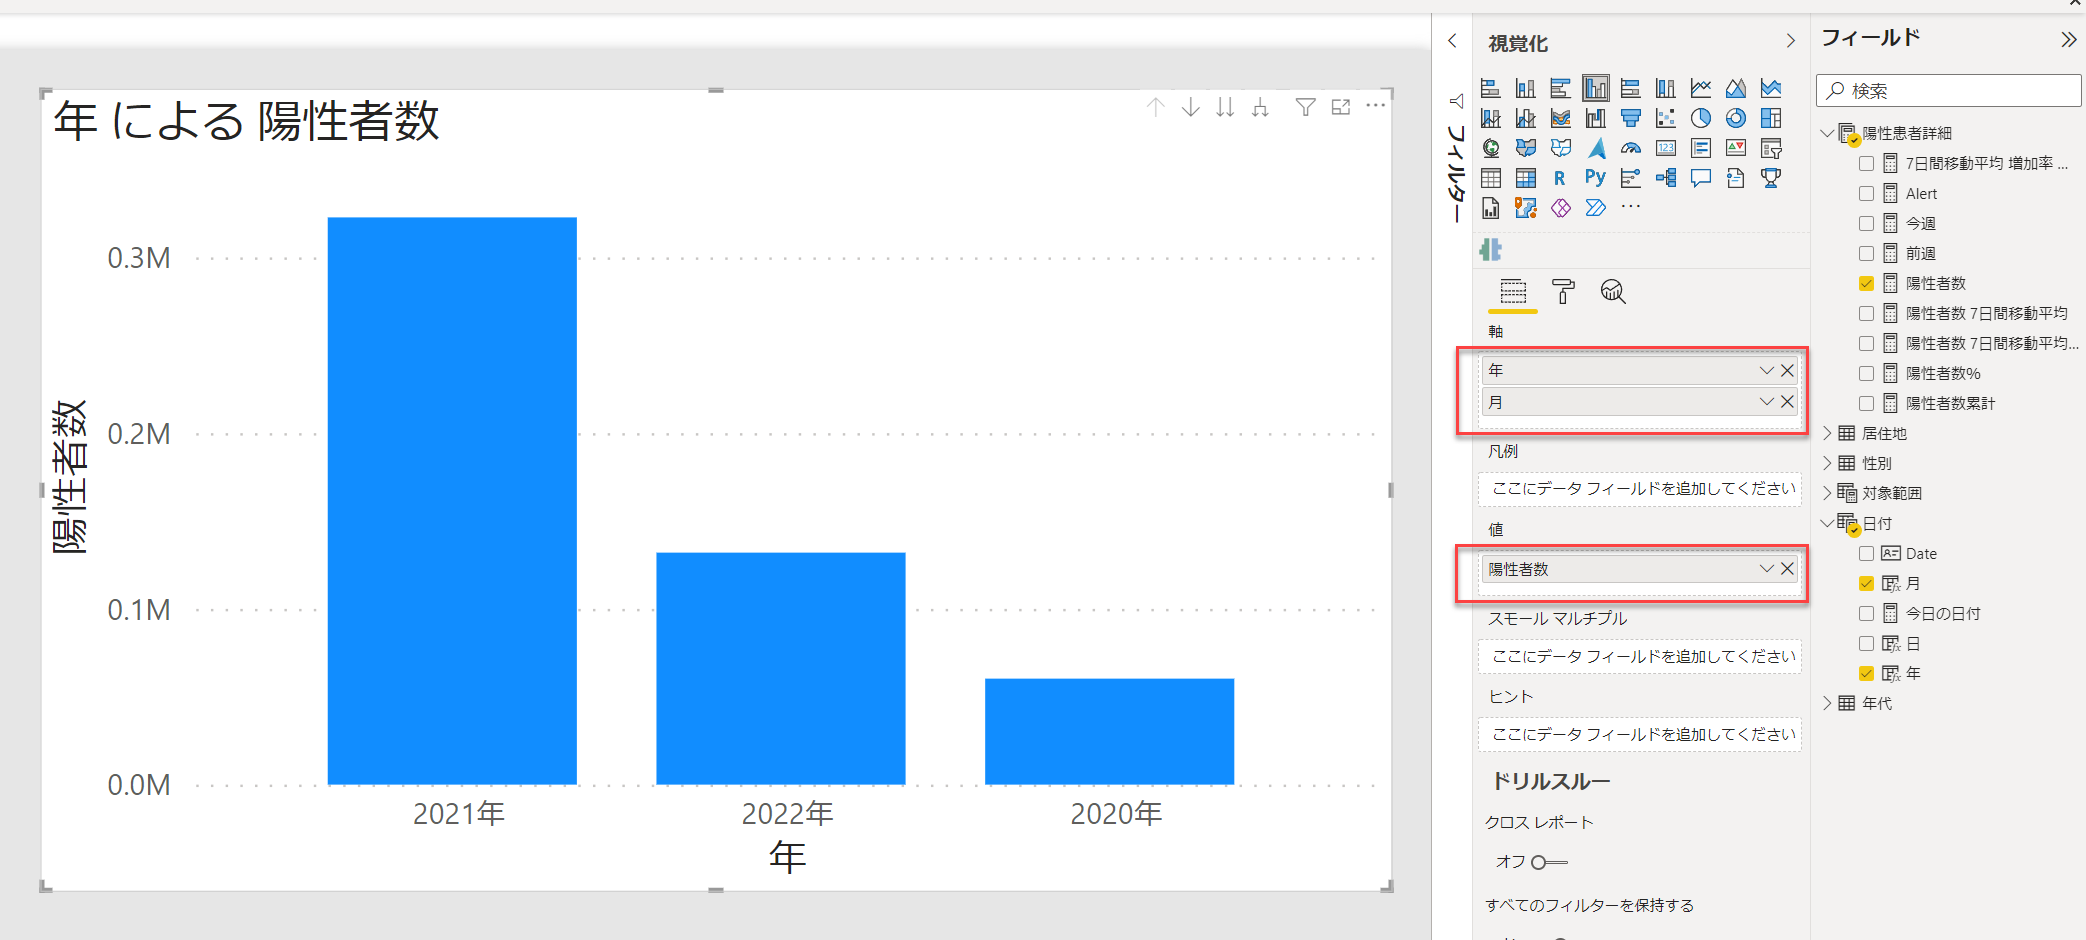Choose the line chart visual
The image size is (2086, 940).
click(x=1701, y=88)
